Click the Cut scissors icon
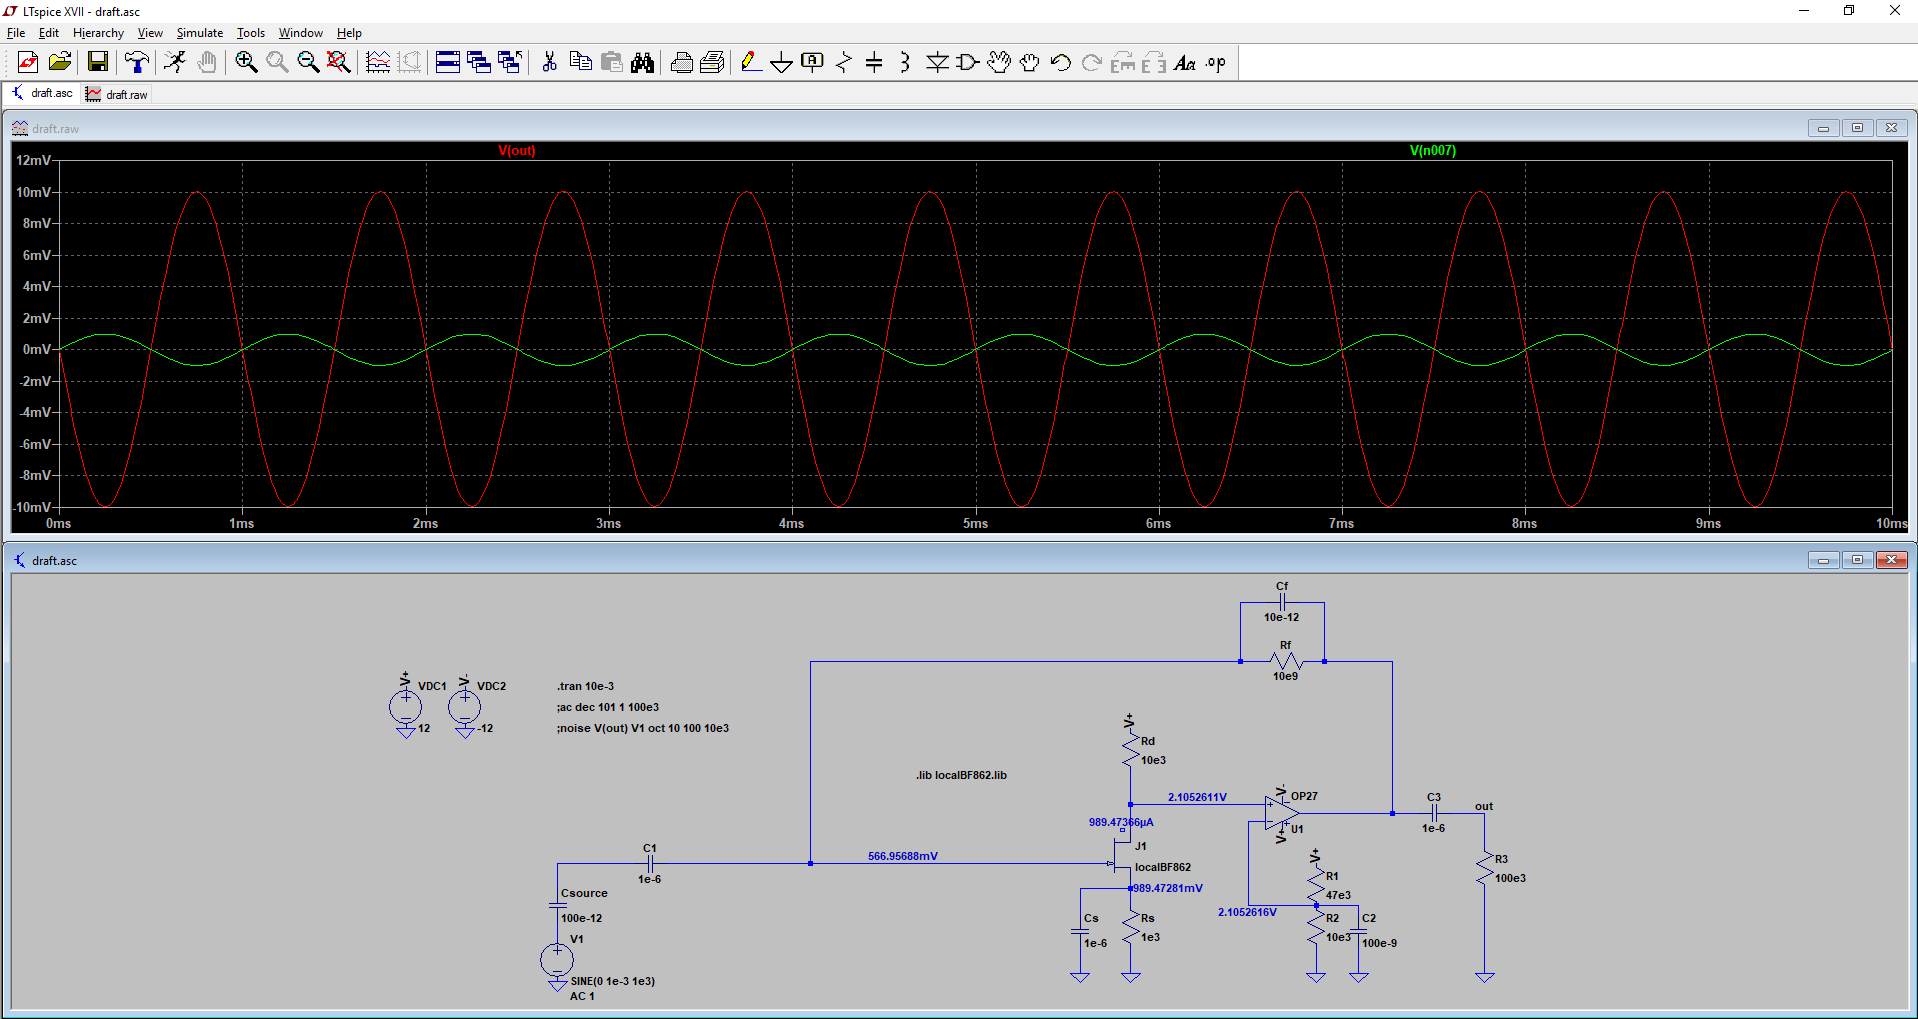The image size is (1918, 1019). 549,62
